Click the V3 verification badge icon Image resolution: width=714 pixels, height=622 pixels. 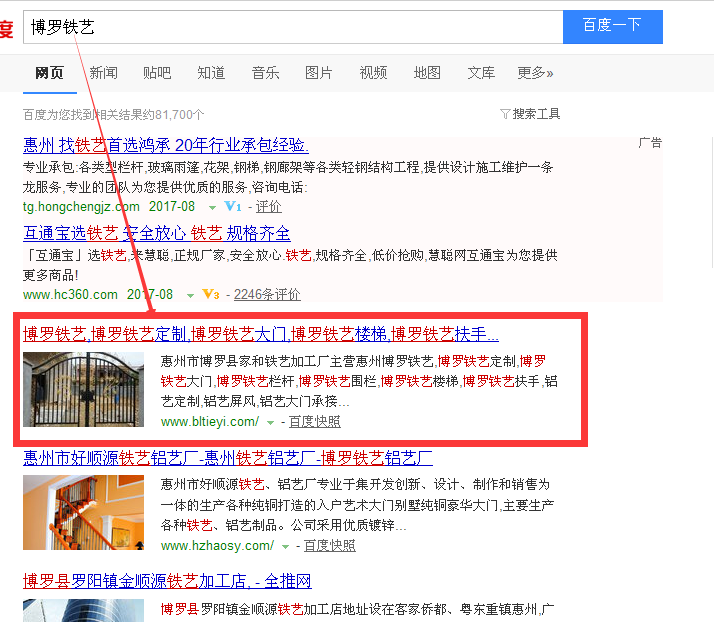(210, 295)
